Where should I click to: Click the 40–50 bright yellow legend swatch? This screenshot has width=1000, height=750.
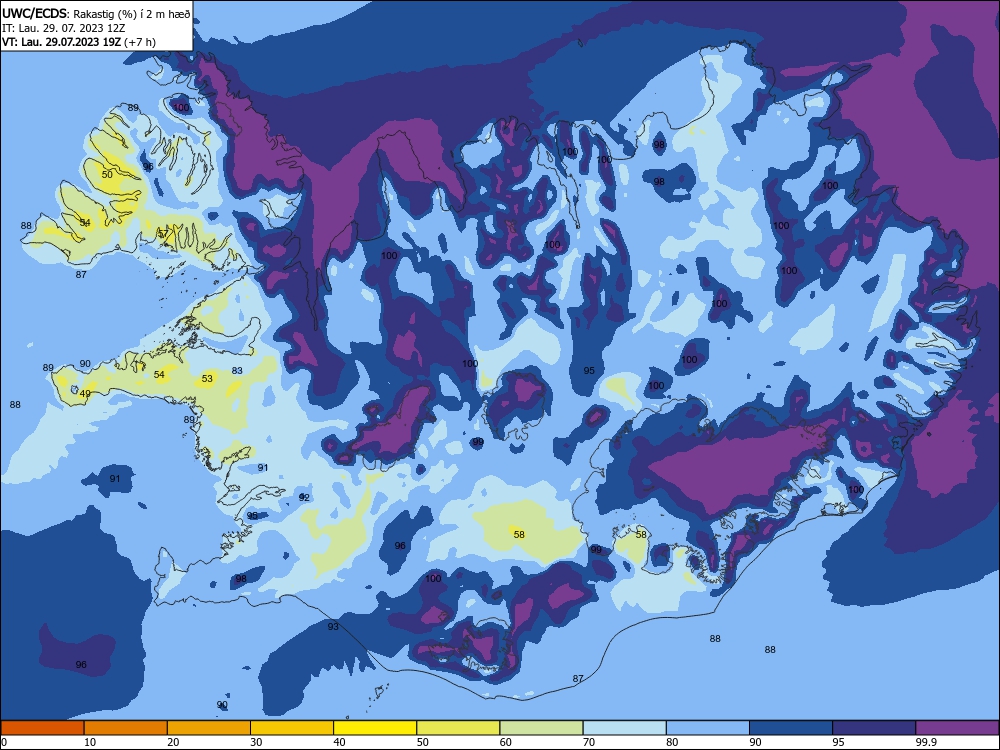375,728
